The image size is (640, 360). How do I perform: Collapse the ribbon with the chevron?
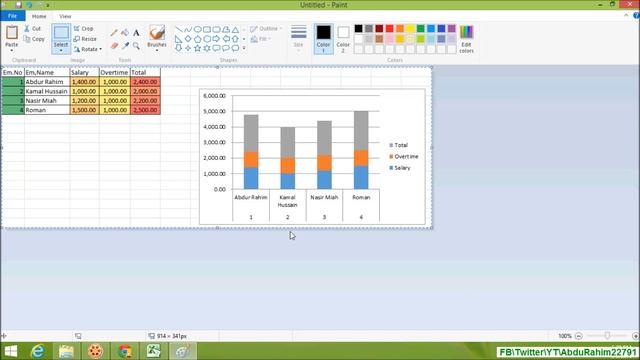tap(626, 16)
